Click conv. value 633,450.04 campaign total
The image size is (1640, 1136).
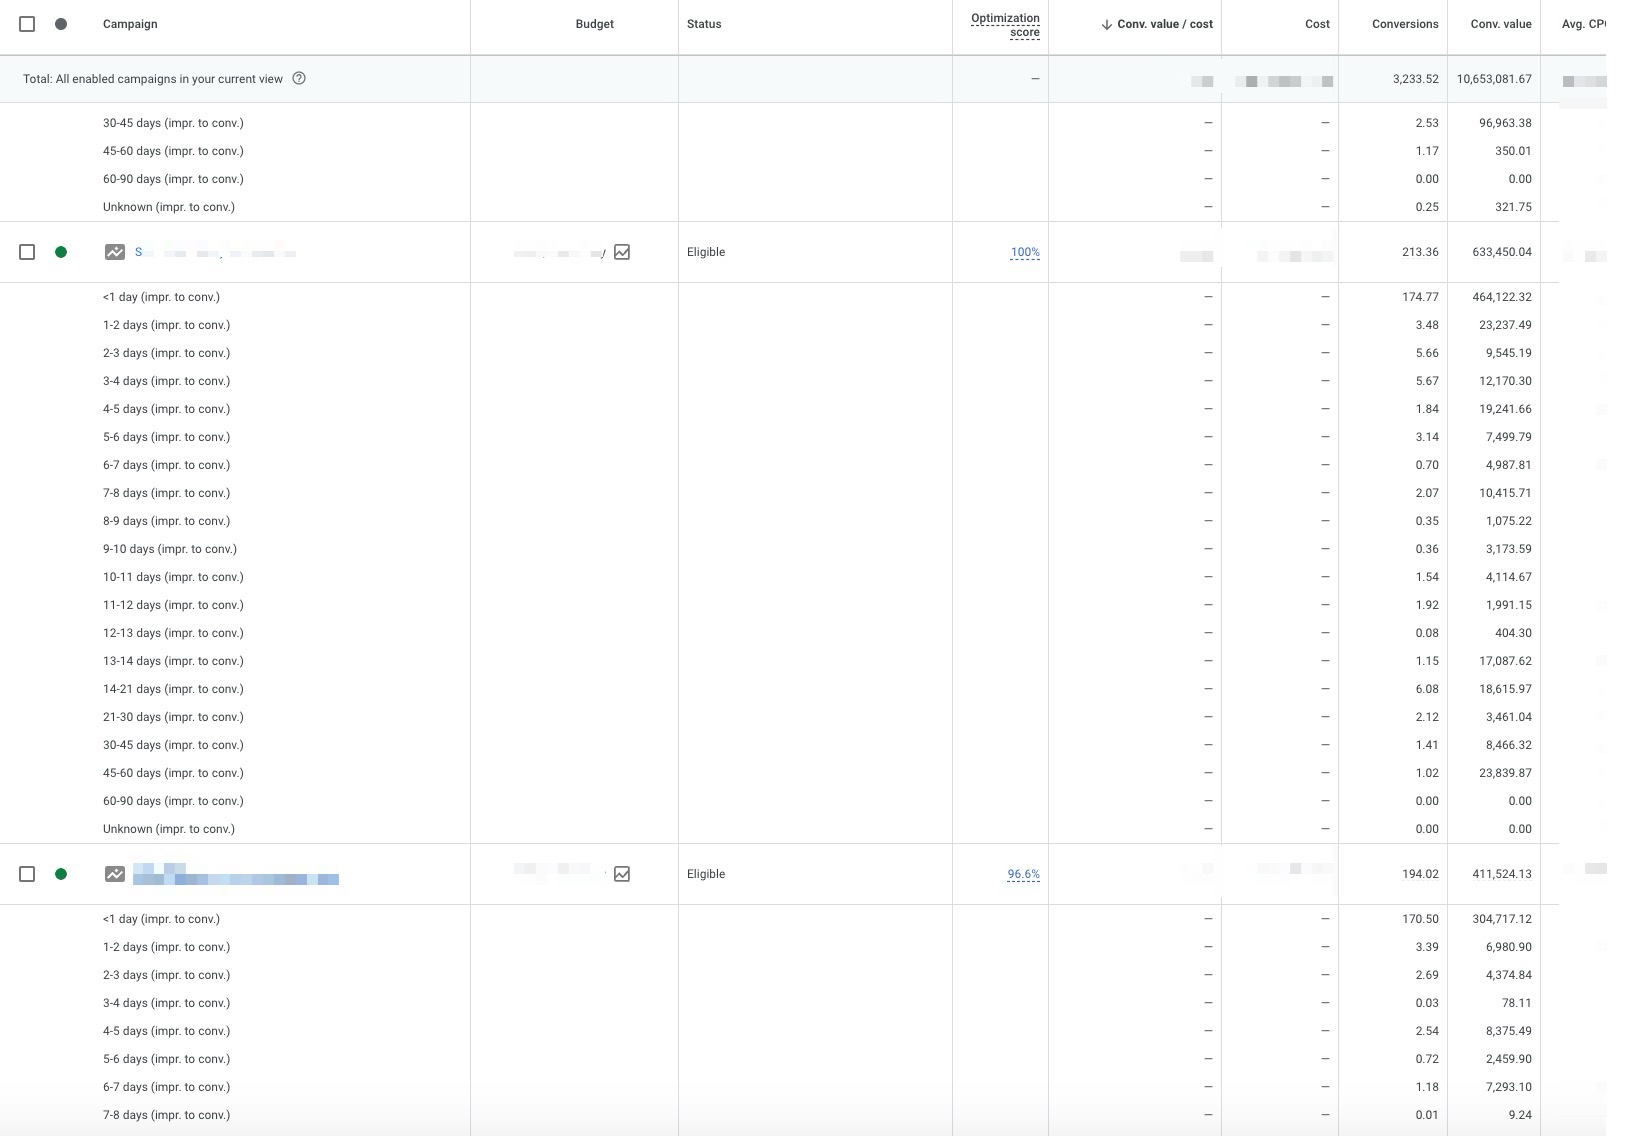[1502, 252]
